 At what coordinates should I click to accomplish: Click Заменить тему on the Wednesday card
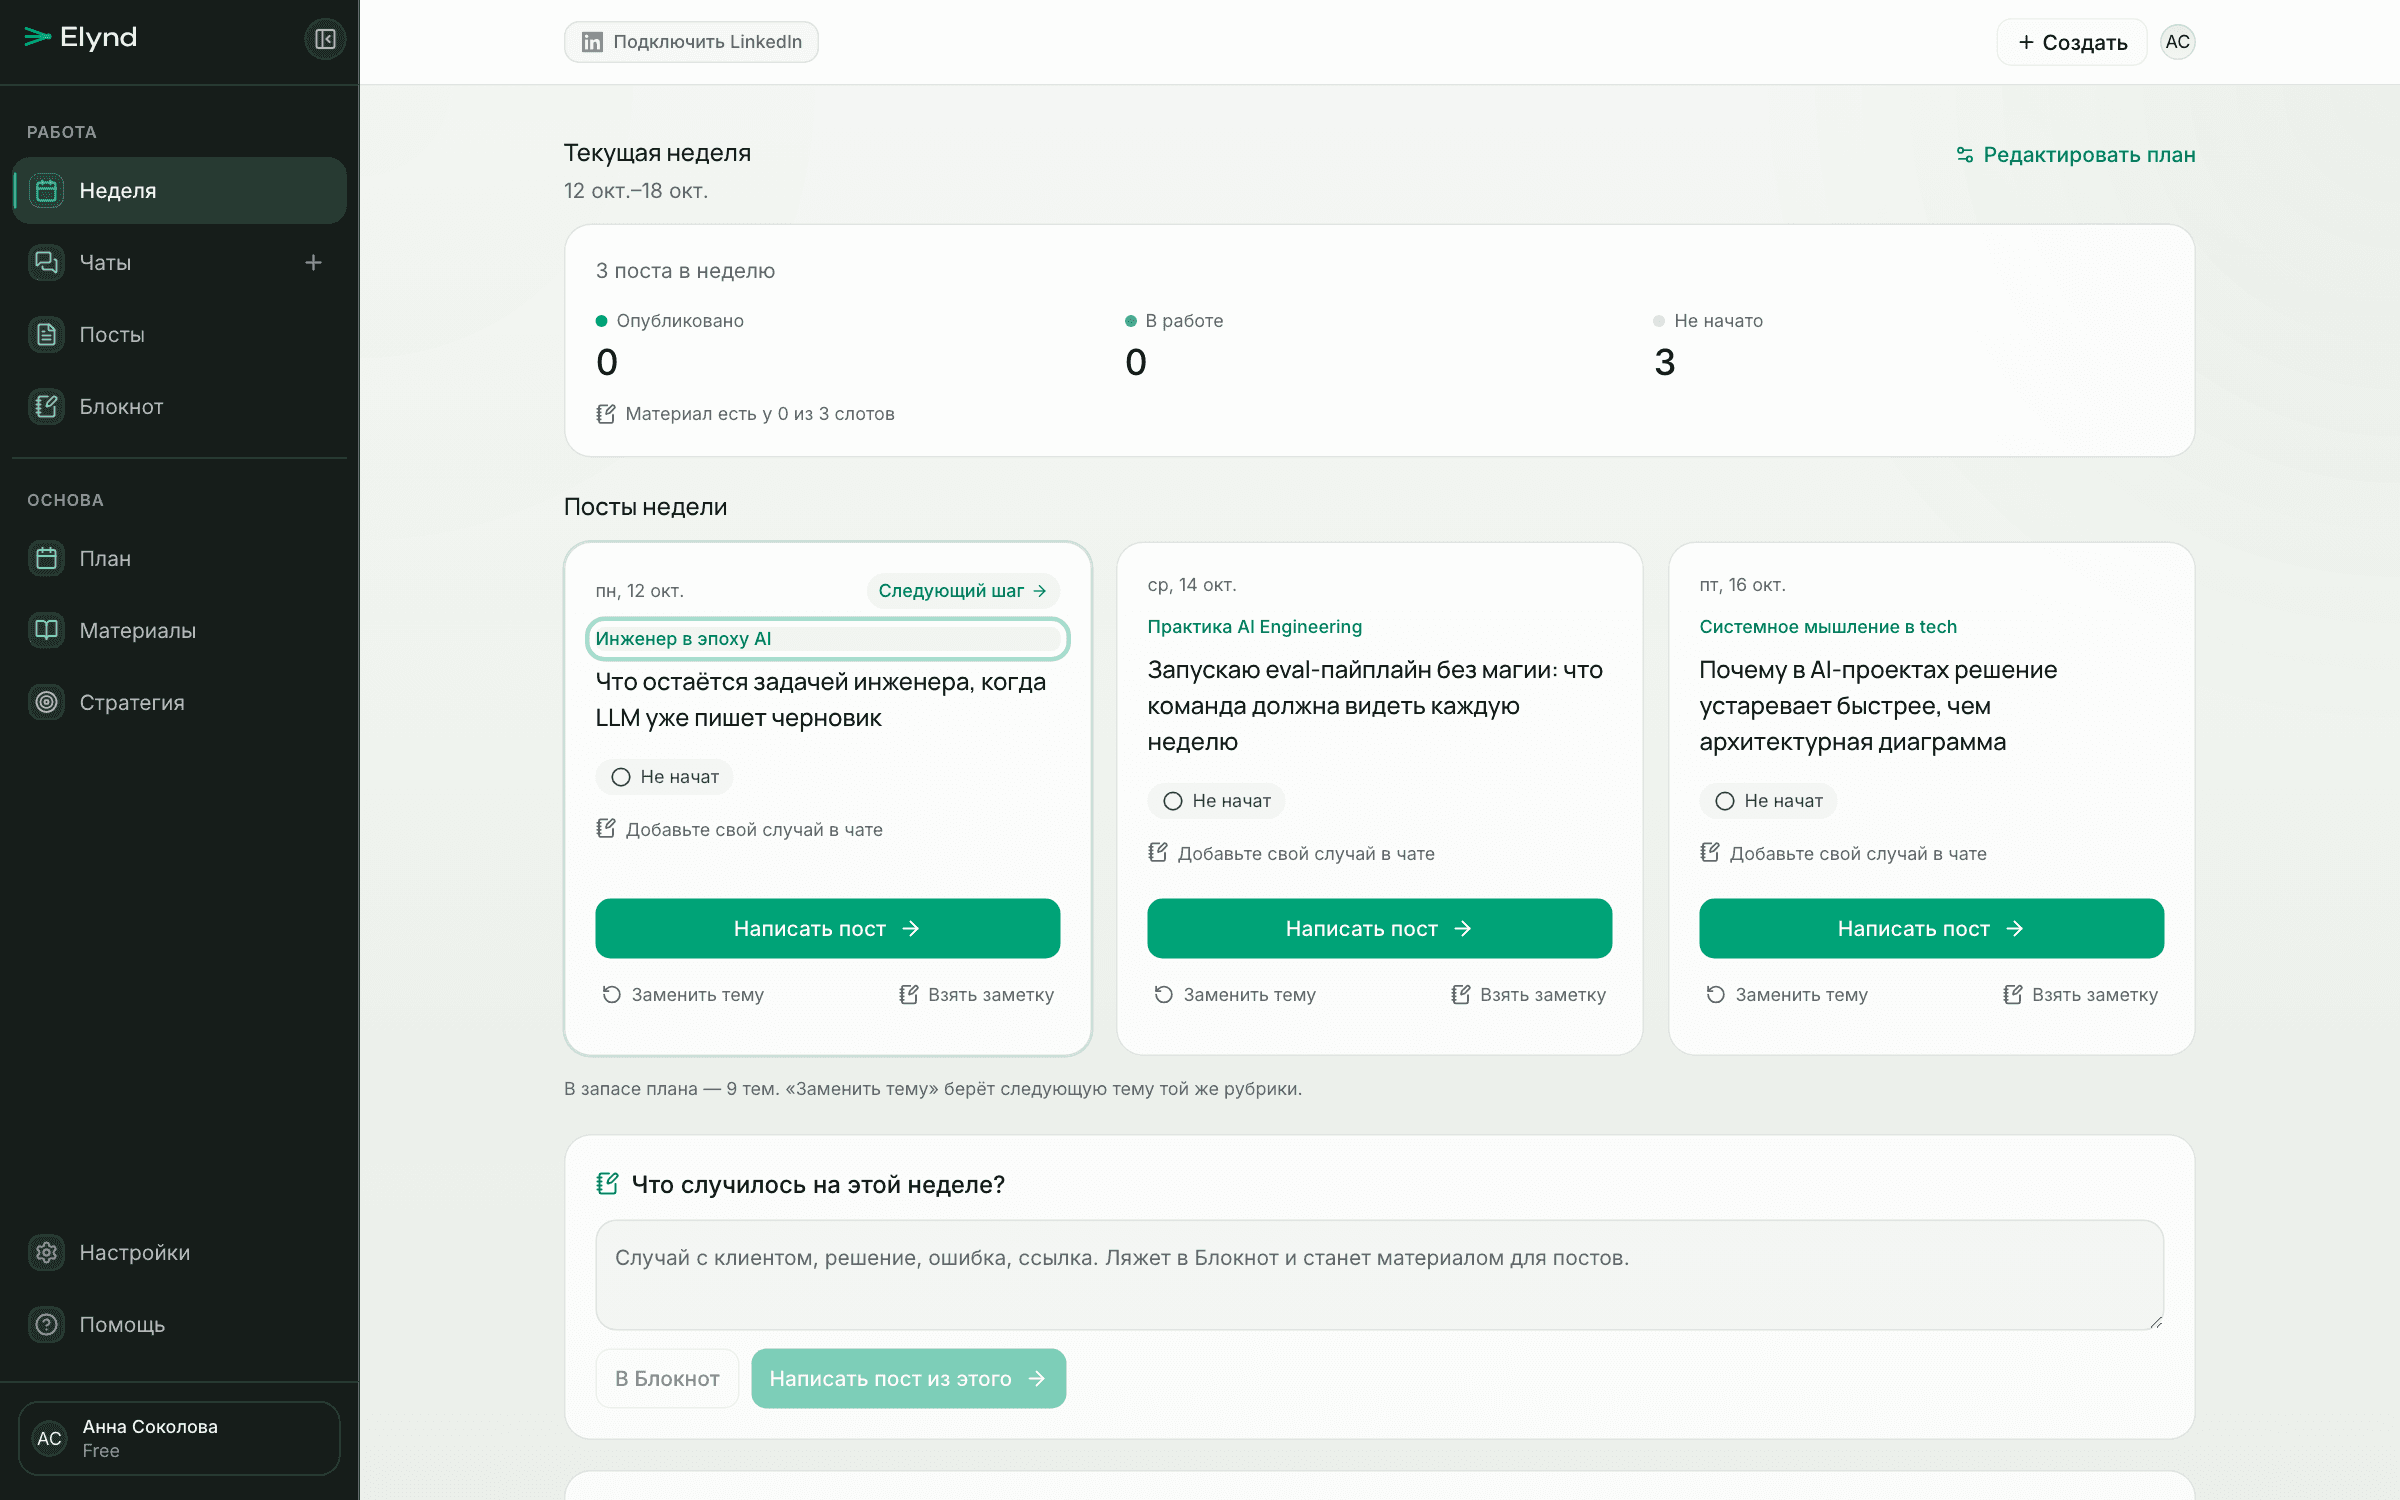click(x=1235, y=995)
